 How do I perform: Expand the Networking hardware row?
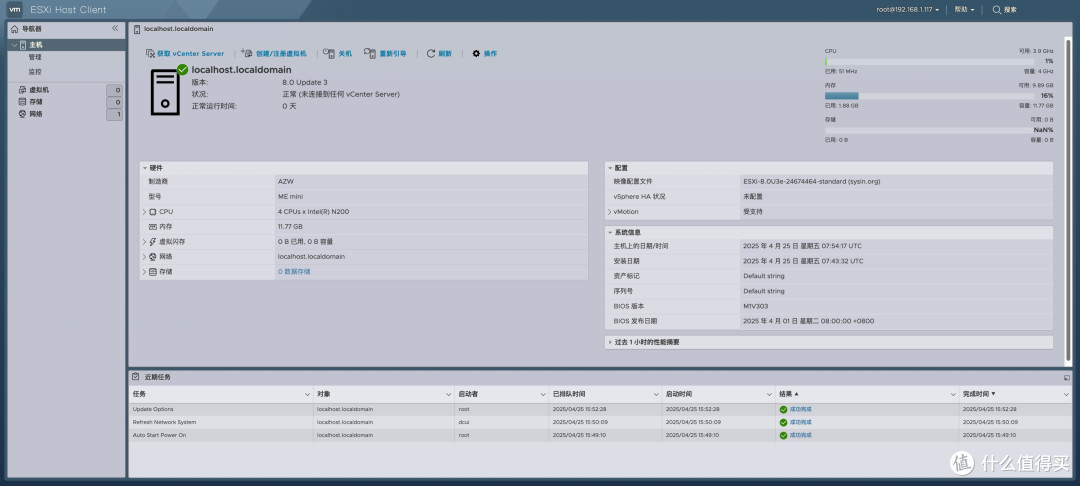(x=145, y=257)
